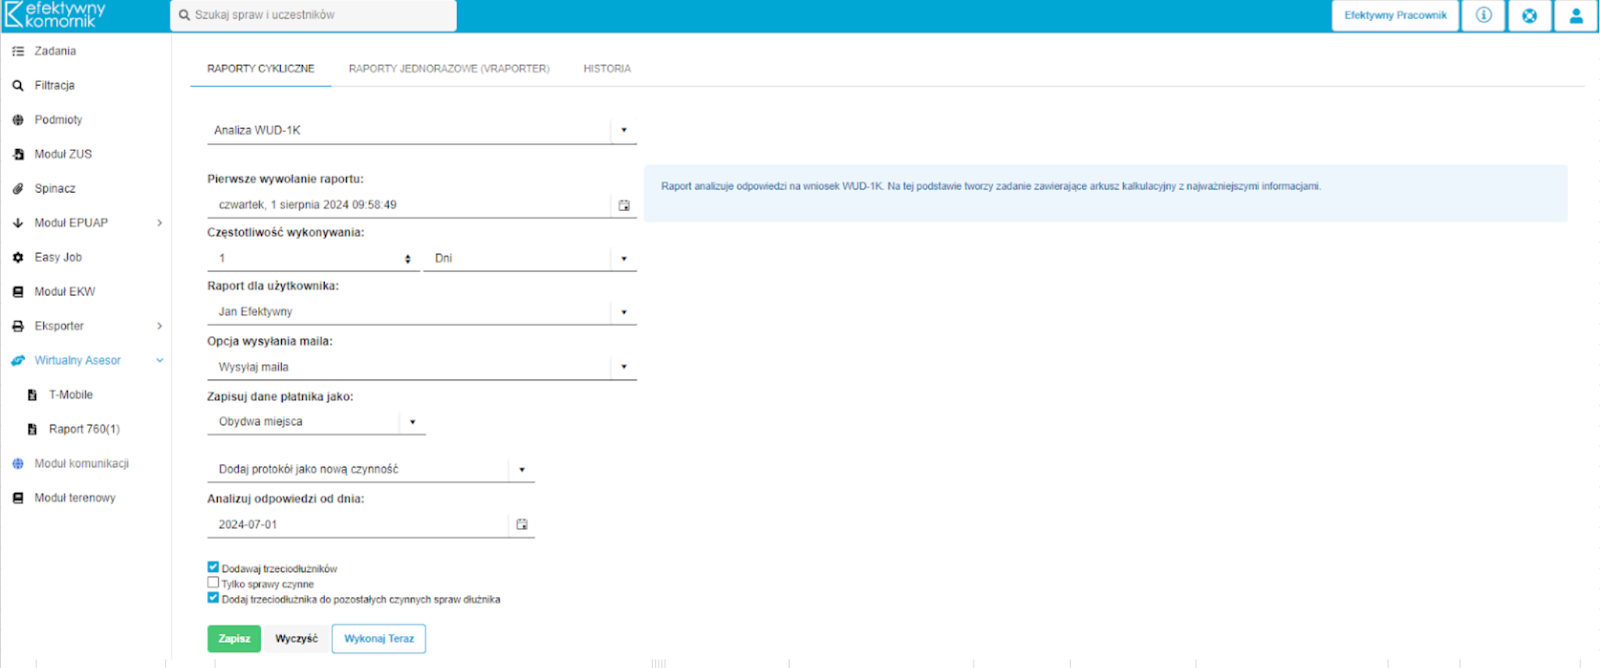Click the WUD-1K report description text

click(991, 187)
